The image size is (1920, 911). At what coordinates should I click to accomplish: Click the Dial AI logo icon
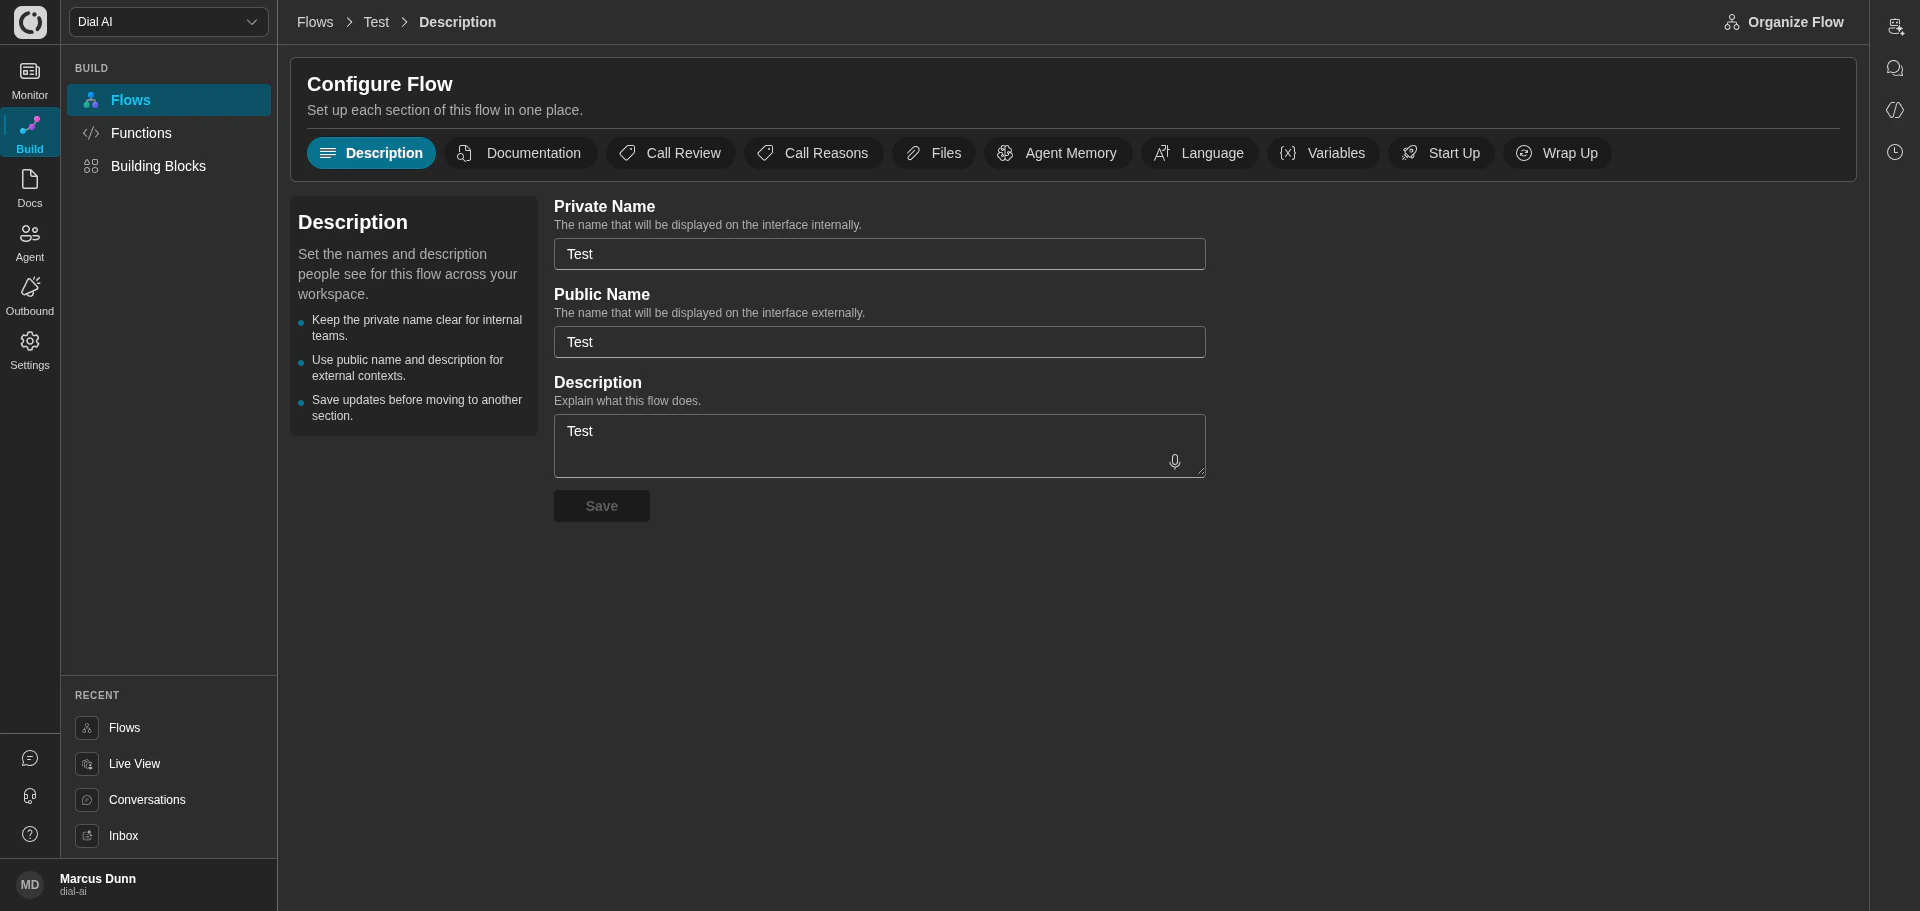pos(30,22)
